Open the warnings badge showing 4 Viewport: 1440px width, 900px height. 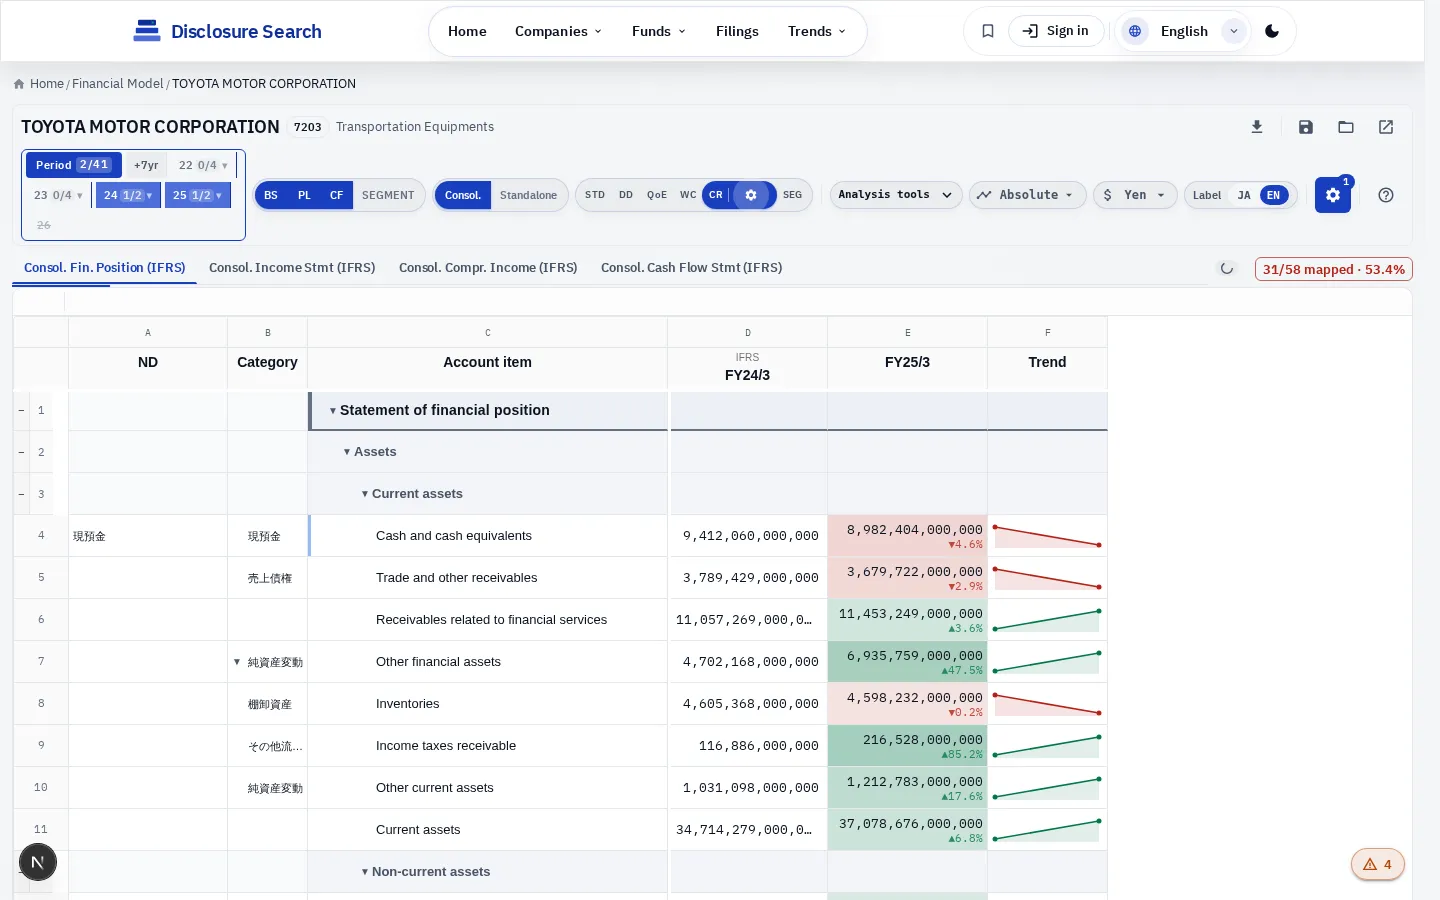(x=1378, y=864)
